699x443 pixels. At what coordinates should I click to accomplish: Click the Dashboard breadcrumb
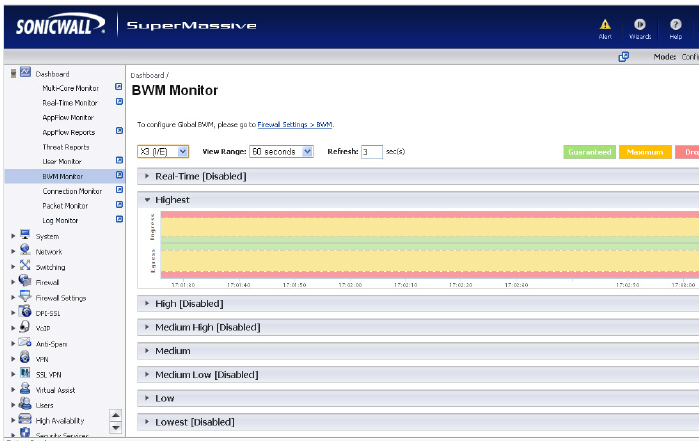[148, 75]
